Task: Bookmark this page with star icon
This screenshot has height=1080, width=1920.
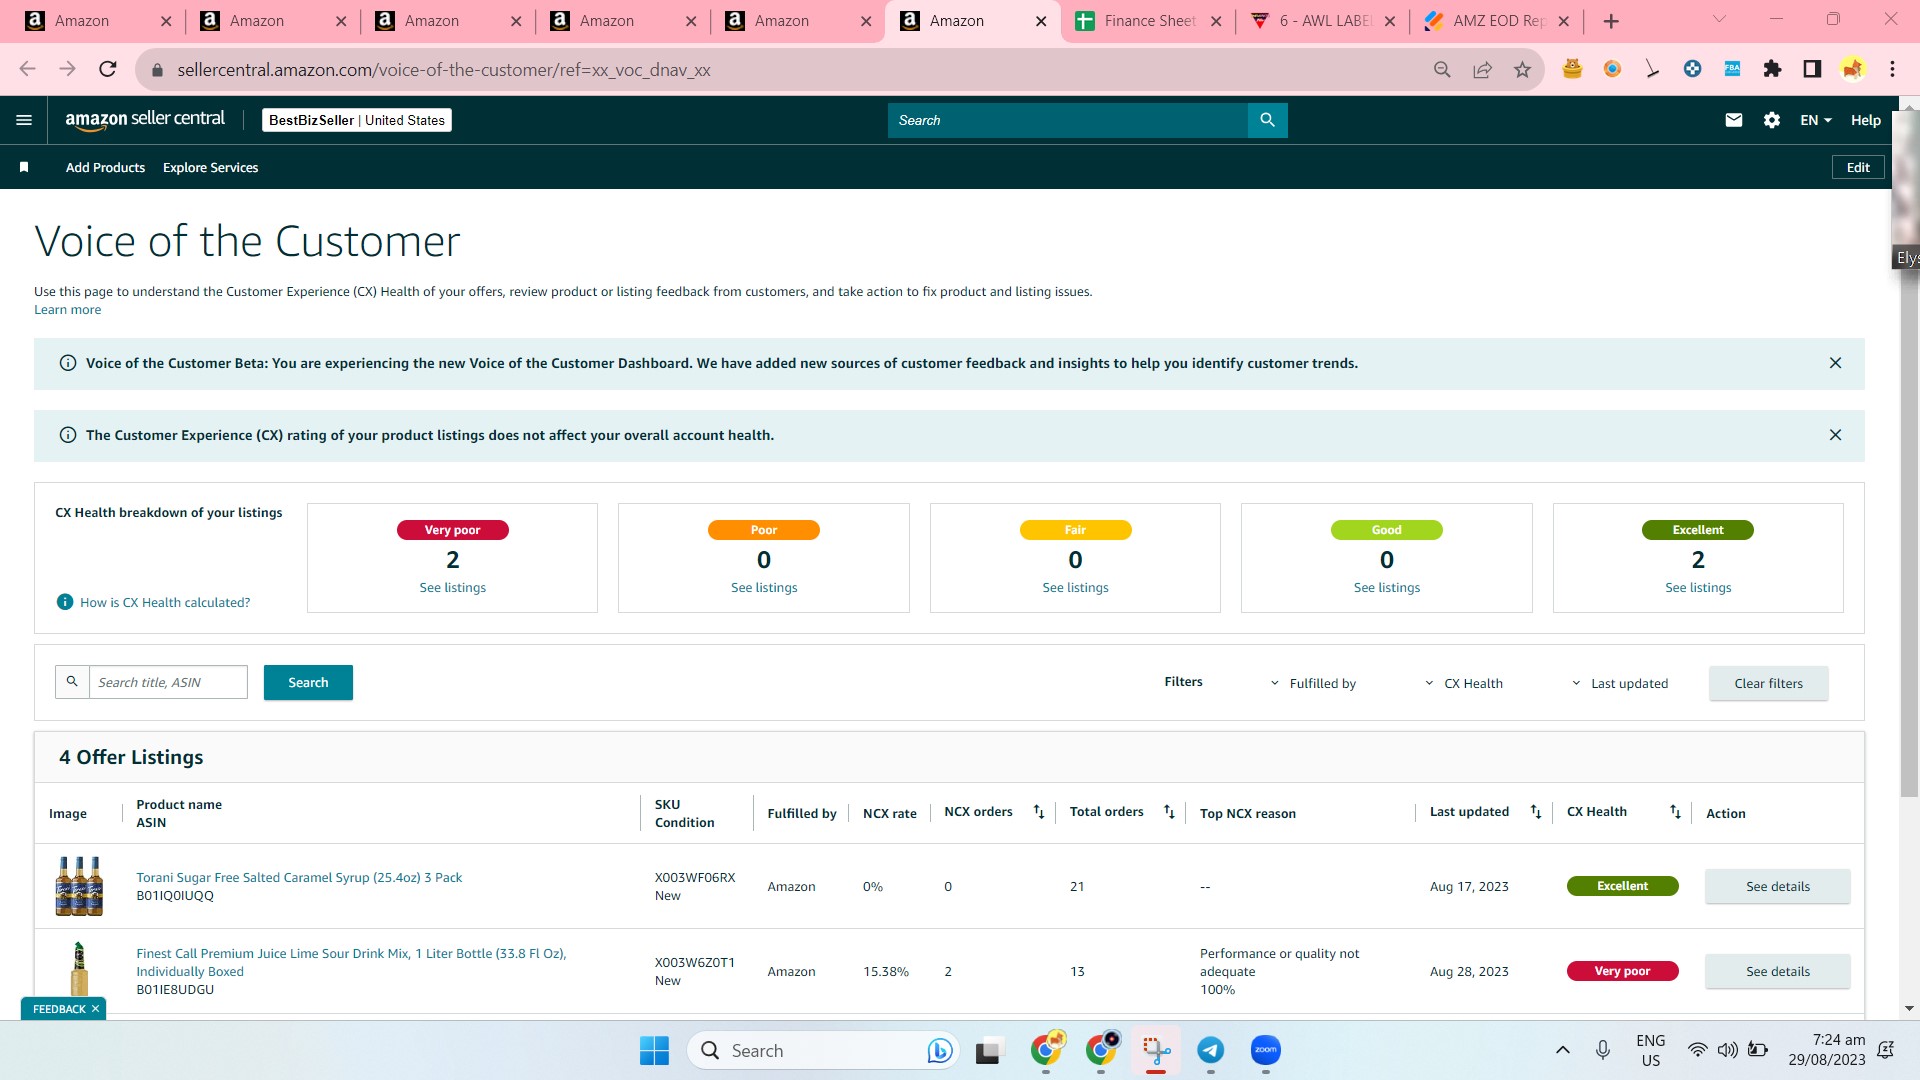Action: (x=1522, y=69)
